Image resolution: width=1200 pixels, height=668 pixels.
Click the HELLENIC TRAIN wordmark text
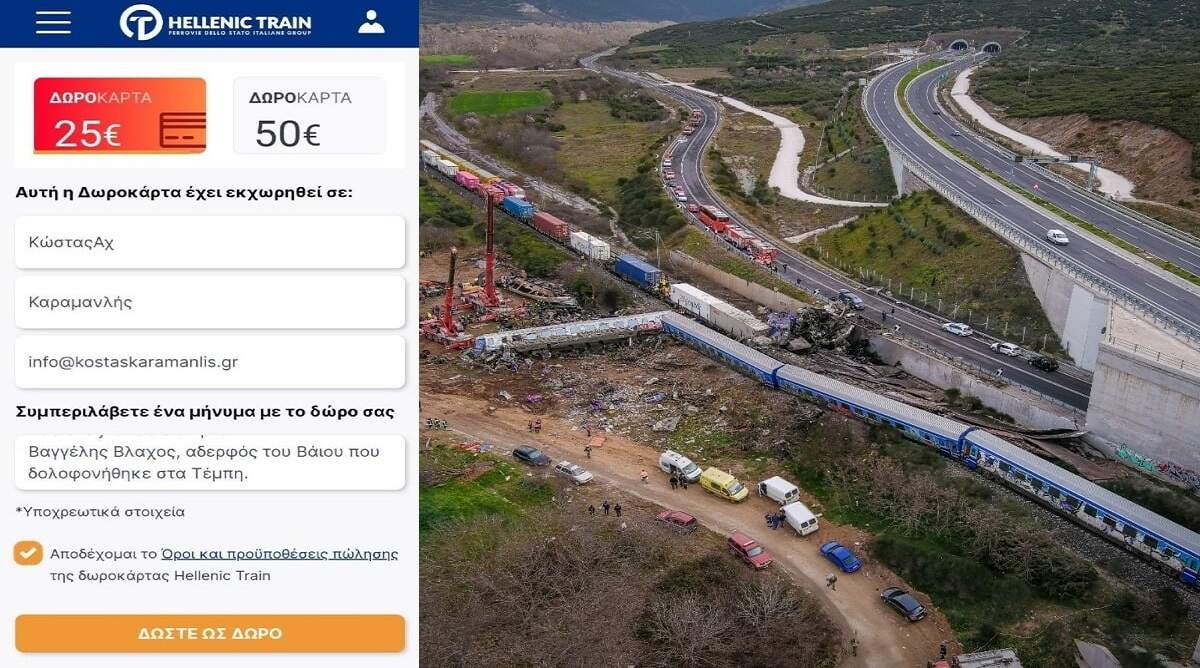click(240, 22)
